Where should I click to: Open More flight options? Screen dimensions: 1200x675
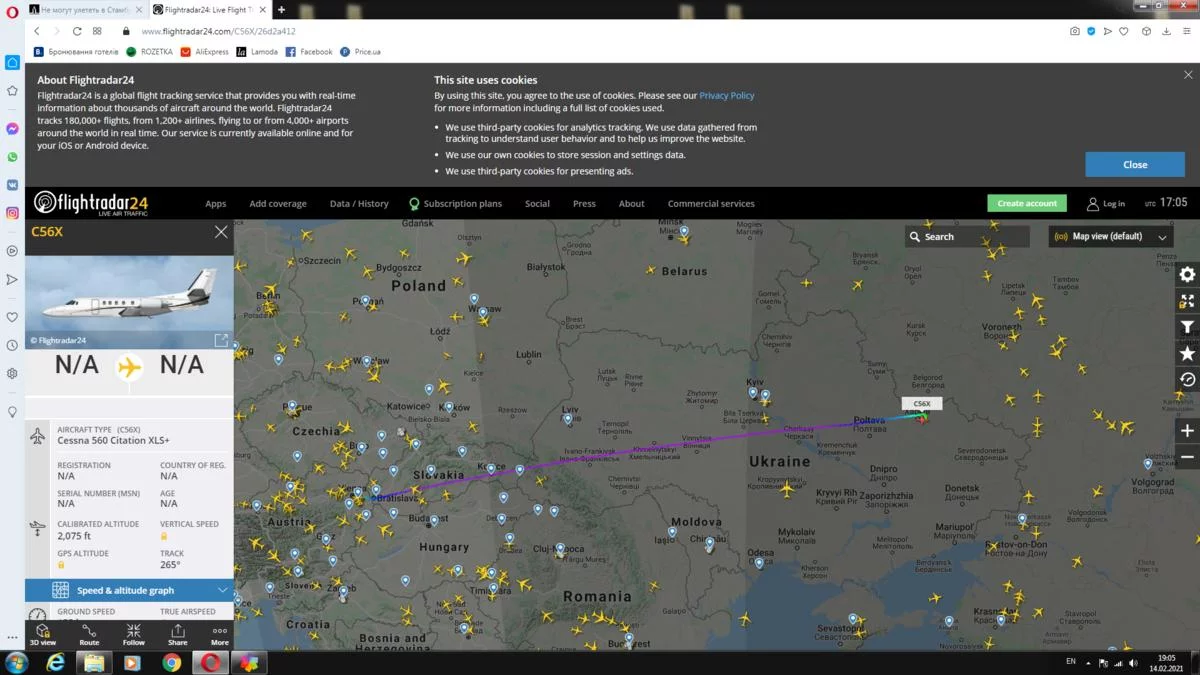point(219,635)
